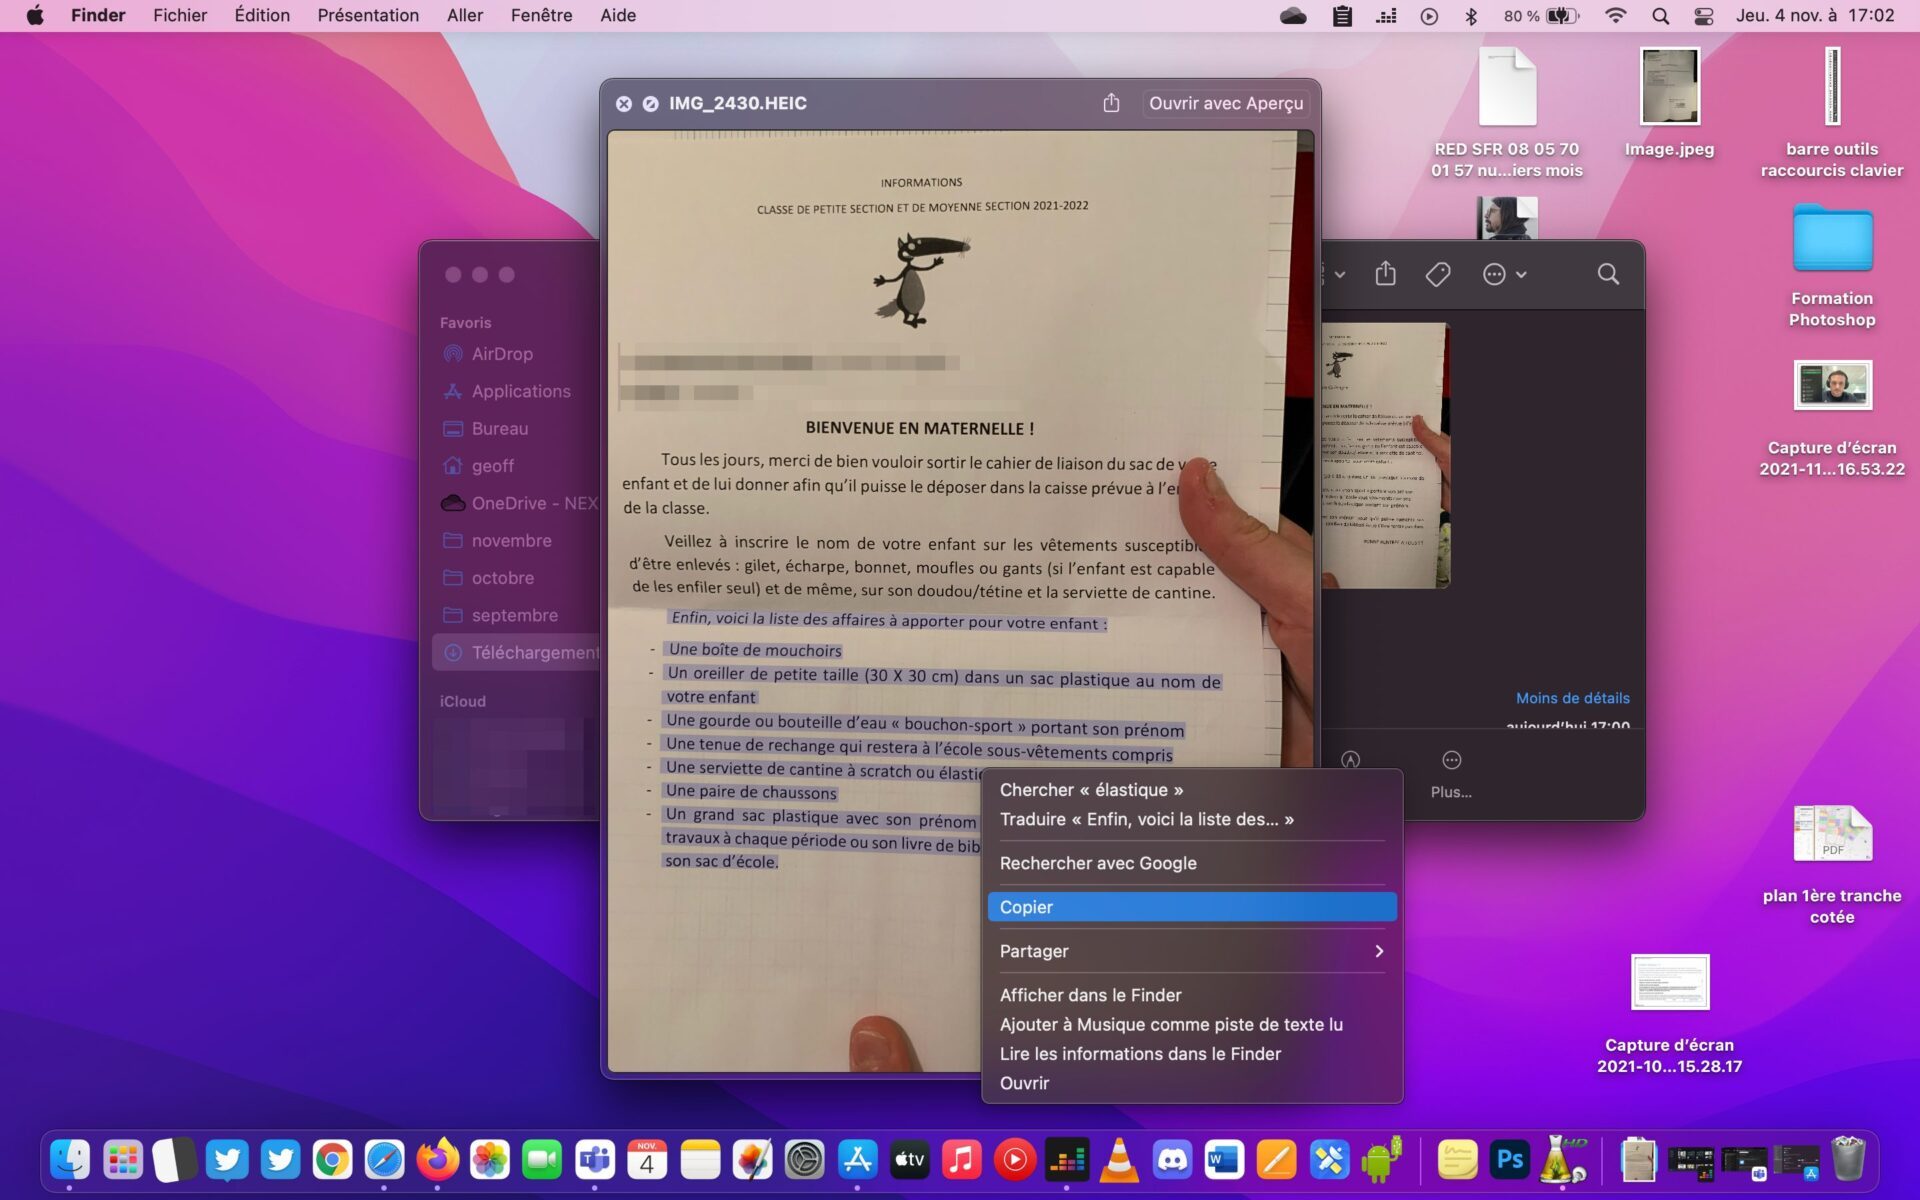Open the Édition menu
Viewport: 1920px width, 1200px height.
point(262,15)
